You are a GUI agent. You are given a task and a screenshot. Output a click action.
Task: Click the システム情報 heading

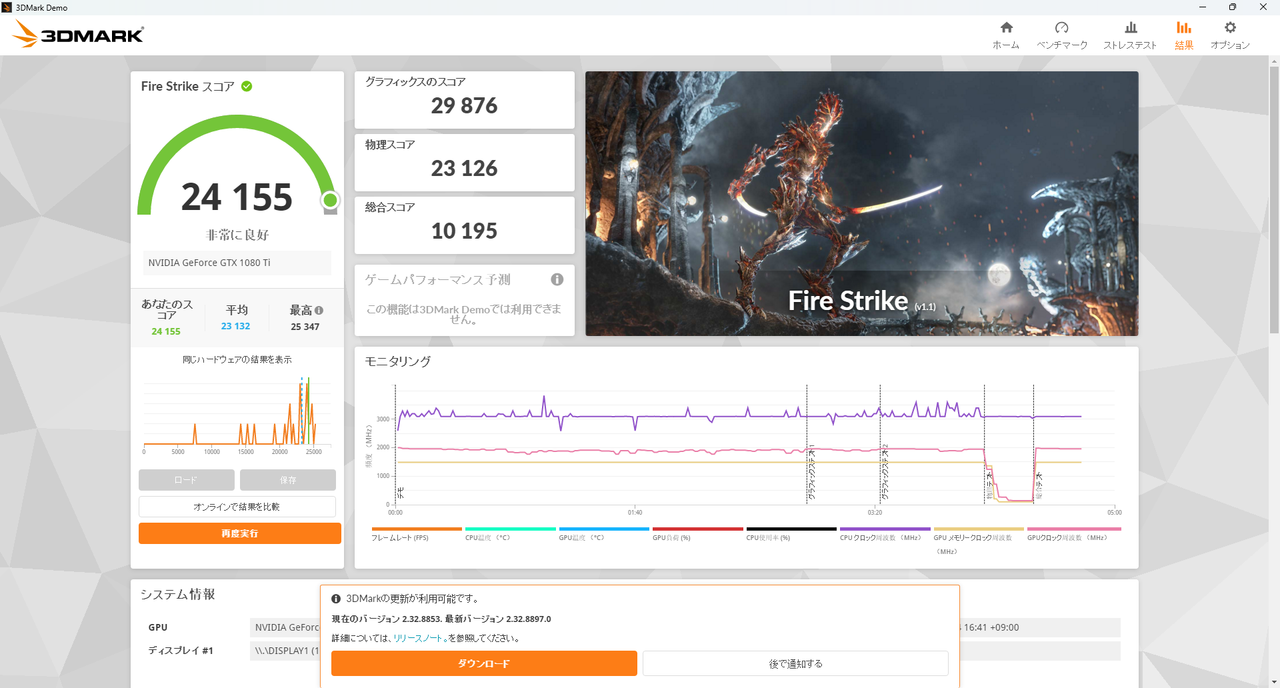177,594
